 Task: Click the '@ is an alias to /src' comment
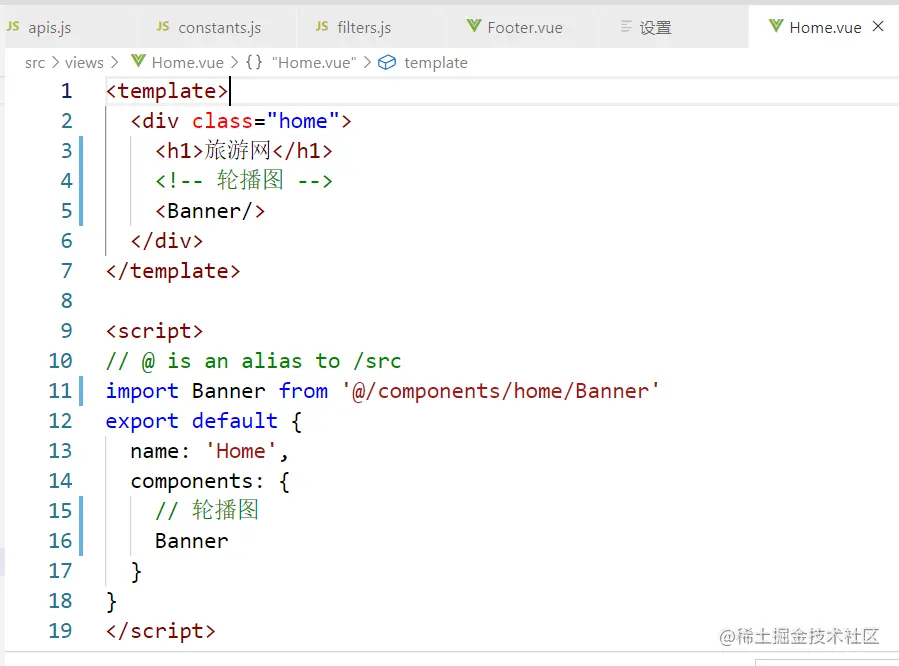(253, 361)
